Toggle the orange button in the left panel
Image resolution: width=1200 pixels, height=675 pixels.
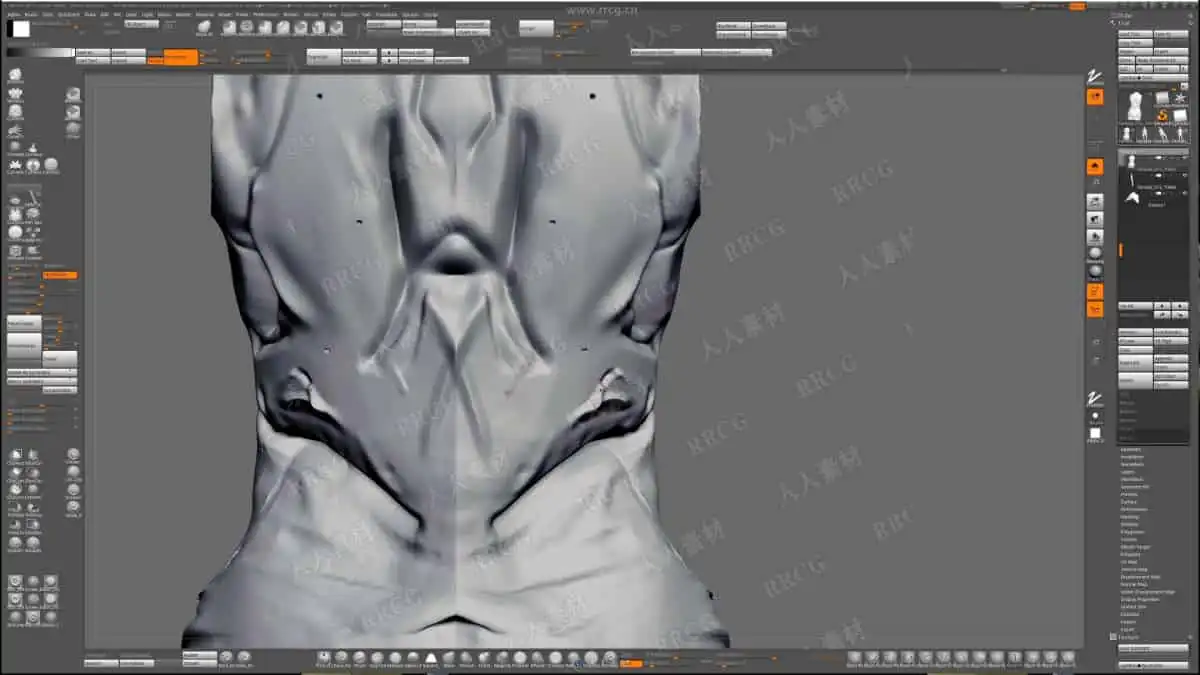60,274
